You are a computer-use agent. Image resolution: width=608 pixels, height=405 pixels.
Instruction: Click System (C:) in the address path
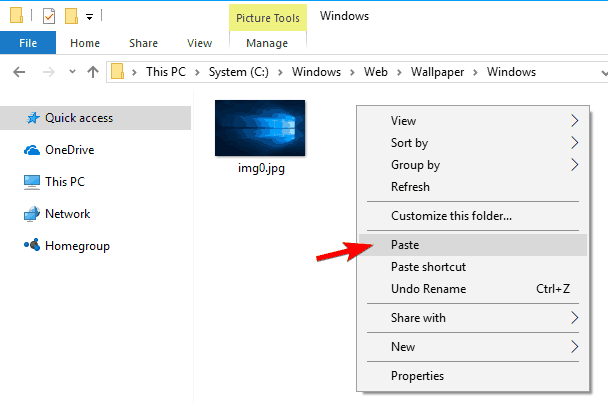pos(238,72)
